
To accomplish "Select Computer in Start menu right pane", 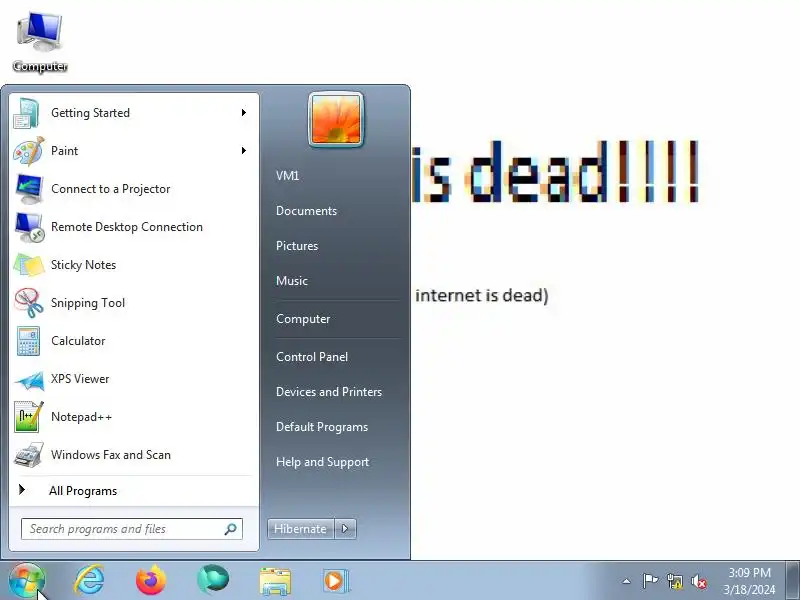I will click(x=303, y=319).
